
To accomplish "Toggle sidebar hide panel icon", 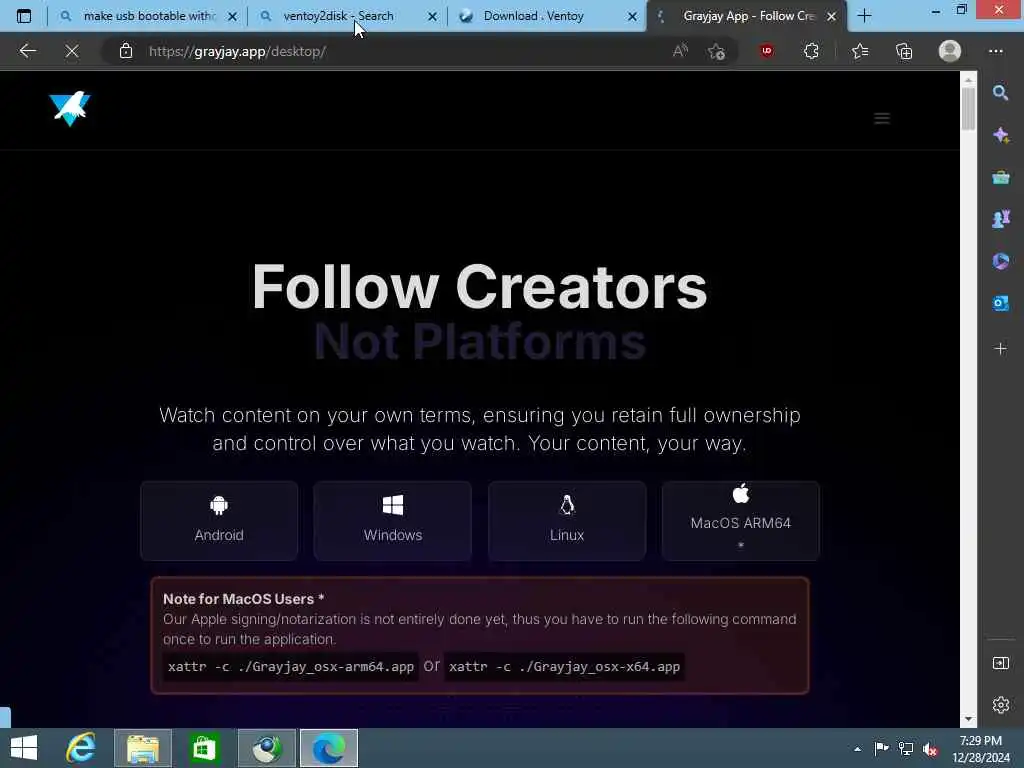I will click(1000, 664).
